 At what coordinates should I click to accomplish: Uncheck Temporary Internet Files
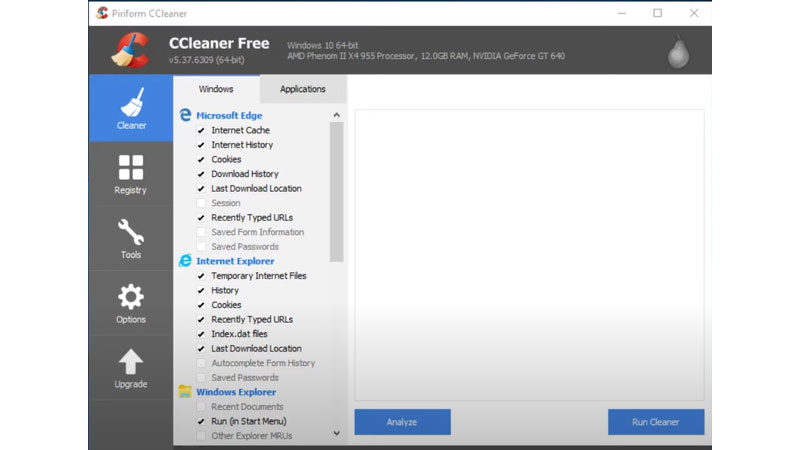(201, 276)
